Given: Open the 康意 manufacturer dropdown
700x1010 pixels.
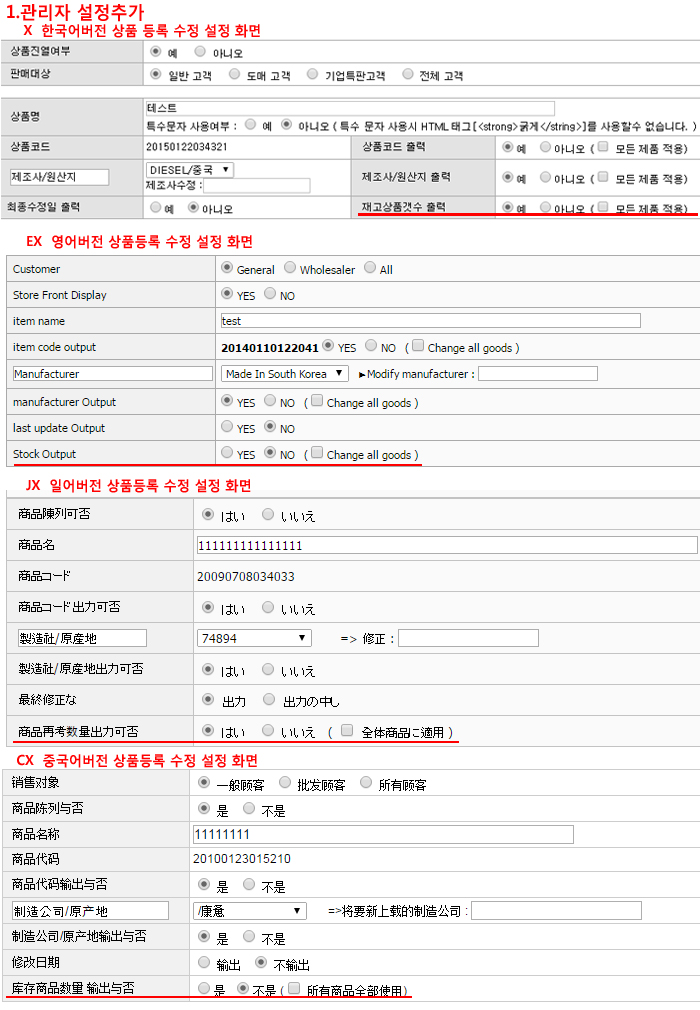Looking at the screenshot, I should (x=250, y=911).
